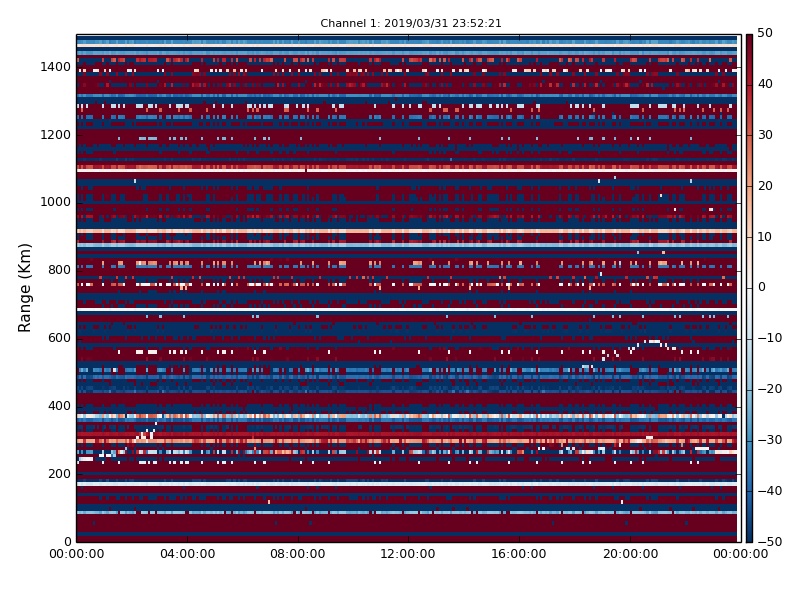
Task: Click the x-axis tick label 20:00:00
Action: [x=630, y=554]
